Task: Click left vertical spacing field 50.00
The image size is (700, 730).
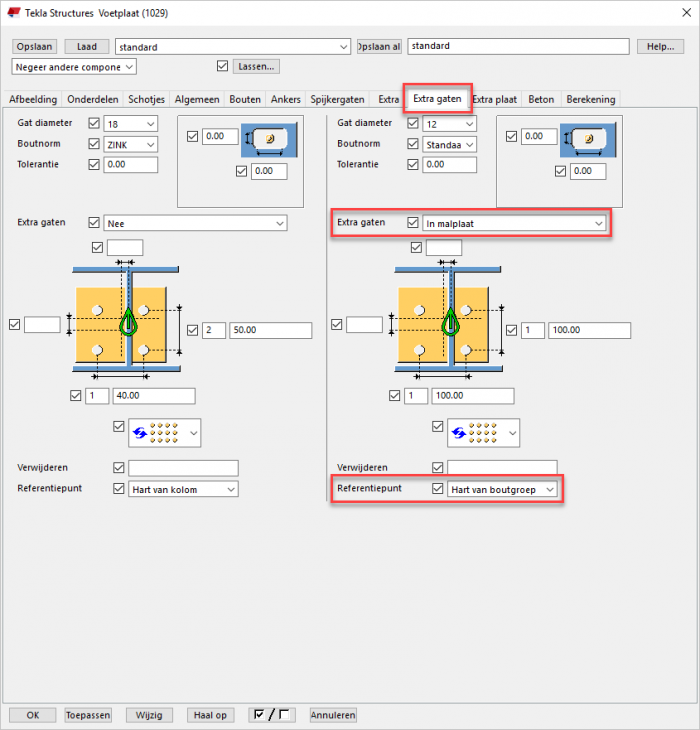Action: [x=270, y=330]
